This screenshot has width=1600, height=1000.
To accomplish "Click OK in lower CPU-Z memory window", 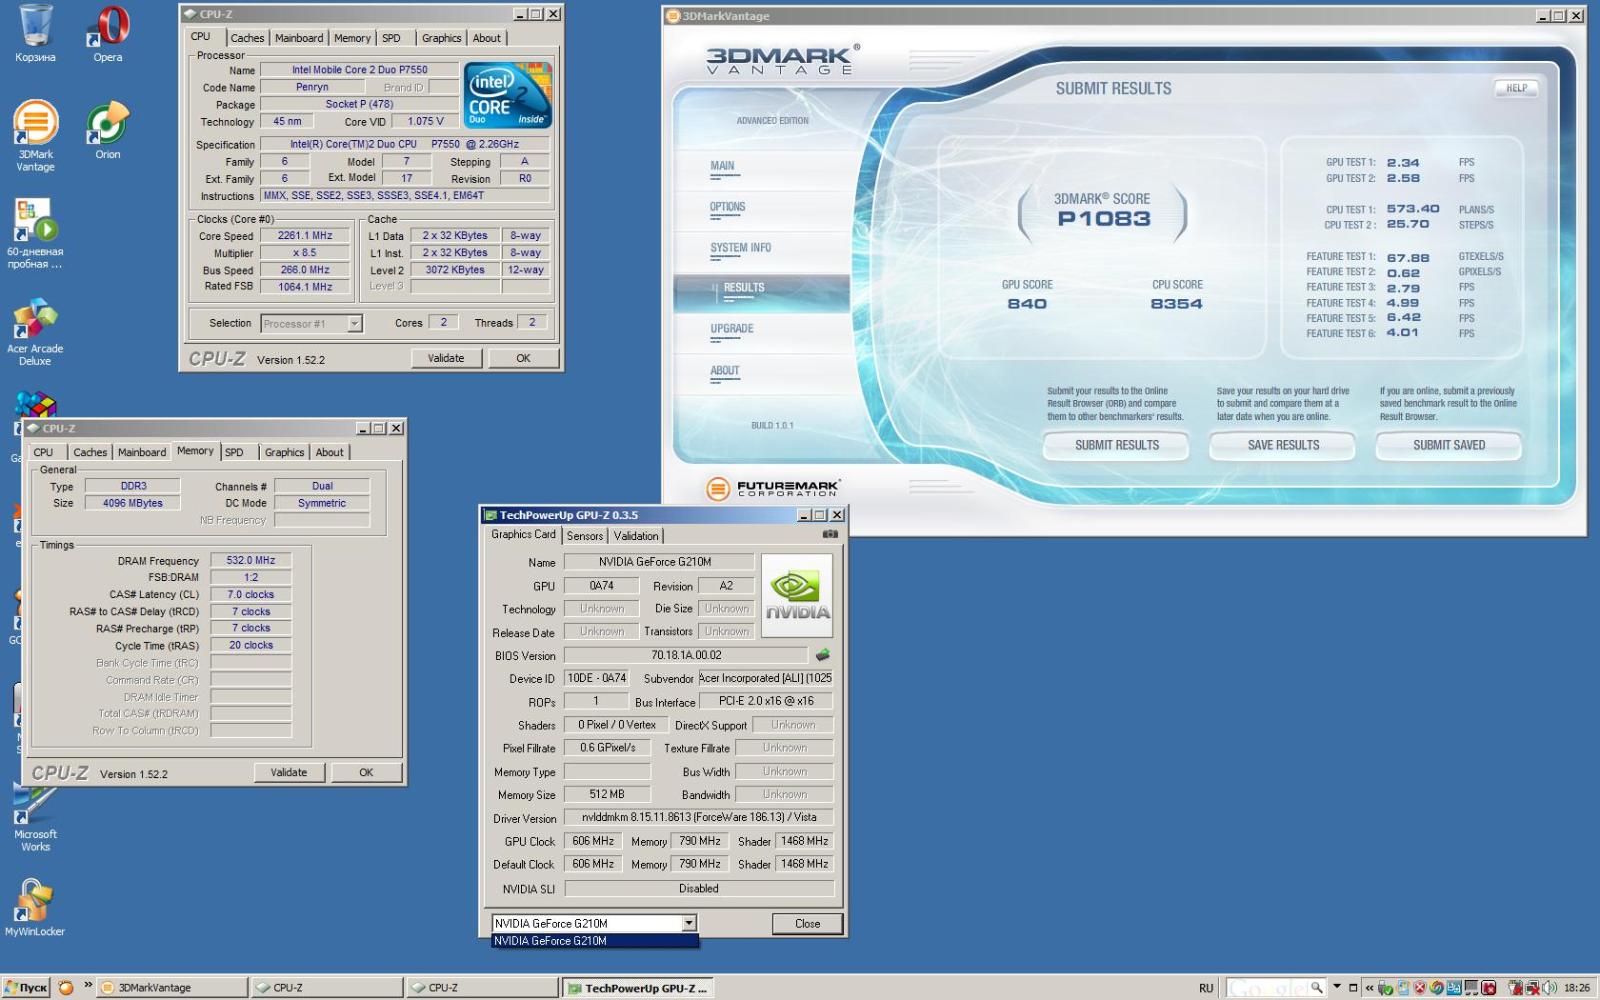I will [x=366, y=772].
